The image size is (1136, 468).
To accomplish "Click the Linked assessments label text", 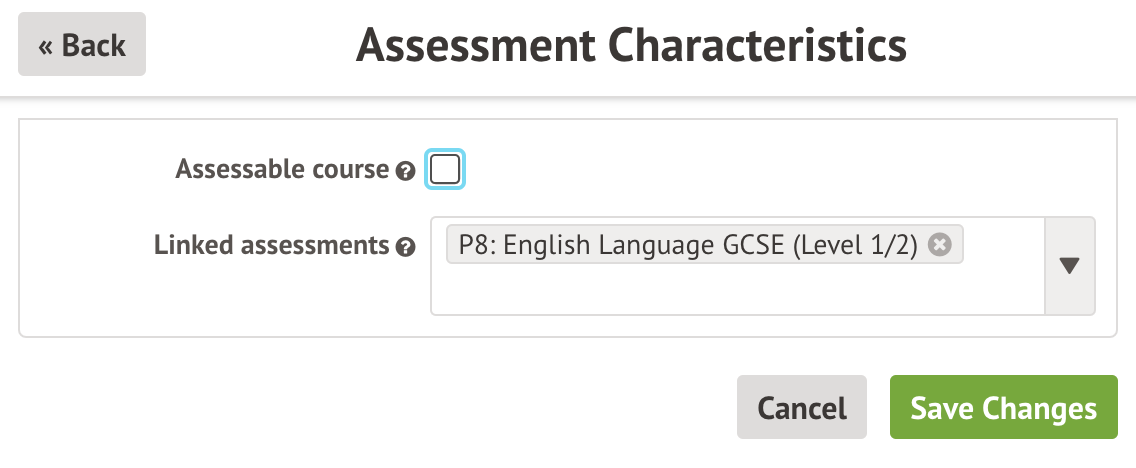I will tap(270, 245).
